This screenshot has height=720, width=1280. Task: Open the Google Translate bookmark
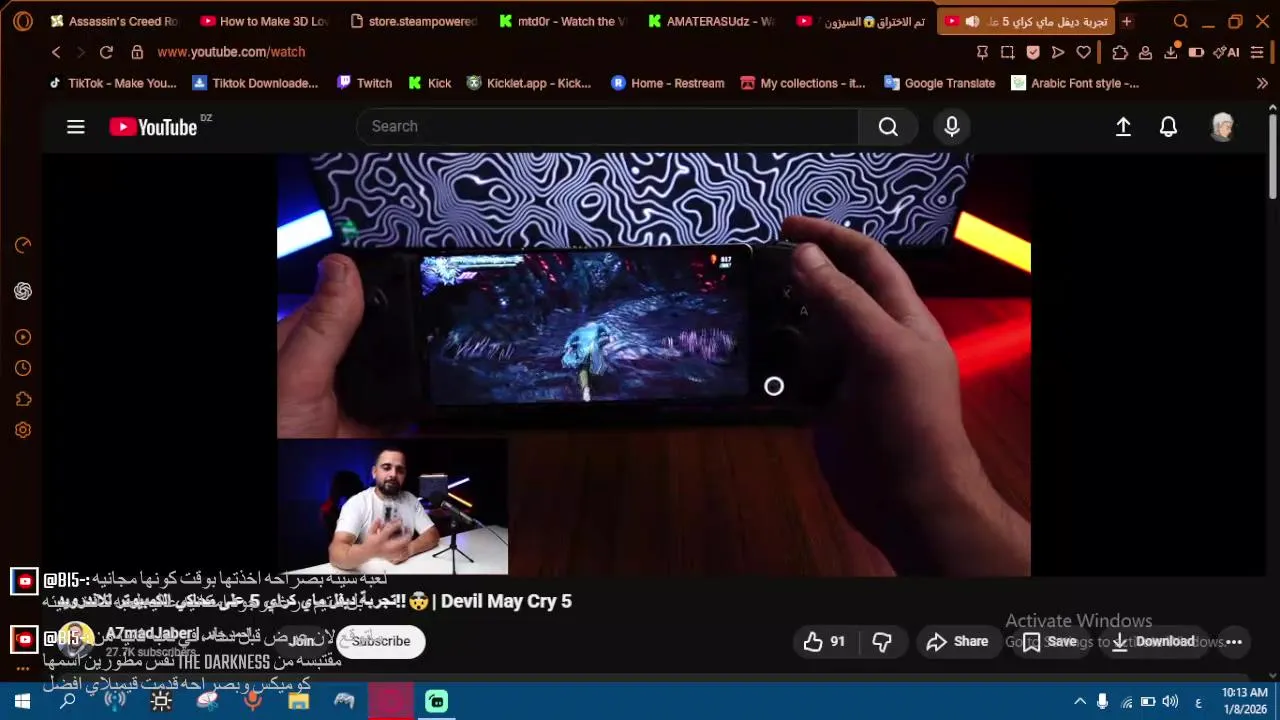coord(940,83)
